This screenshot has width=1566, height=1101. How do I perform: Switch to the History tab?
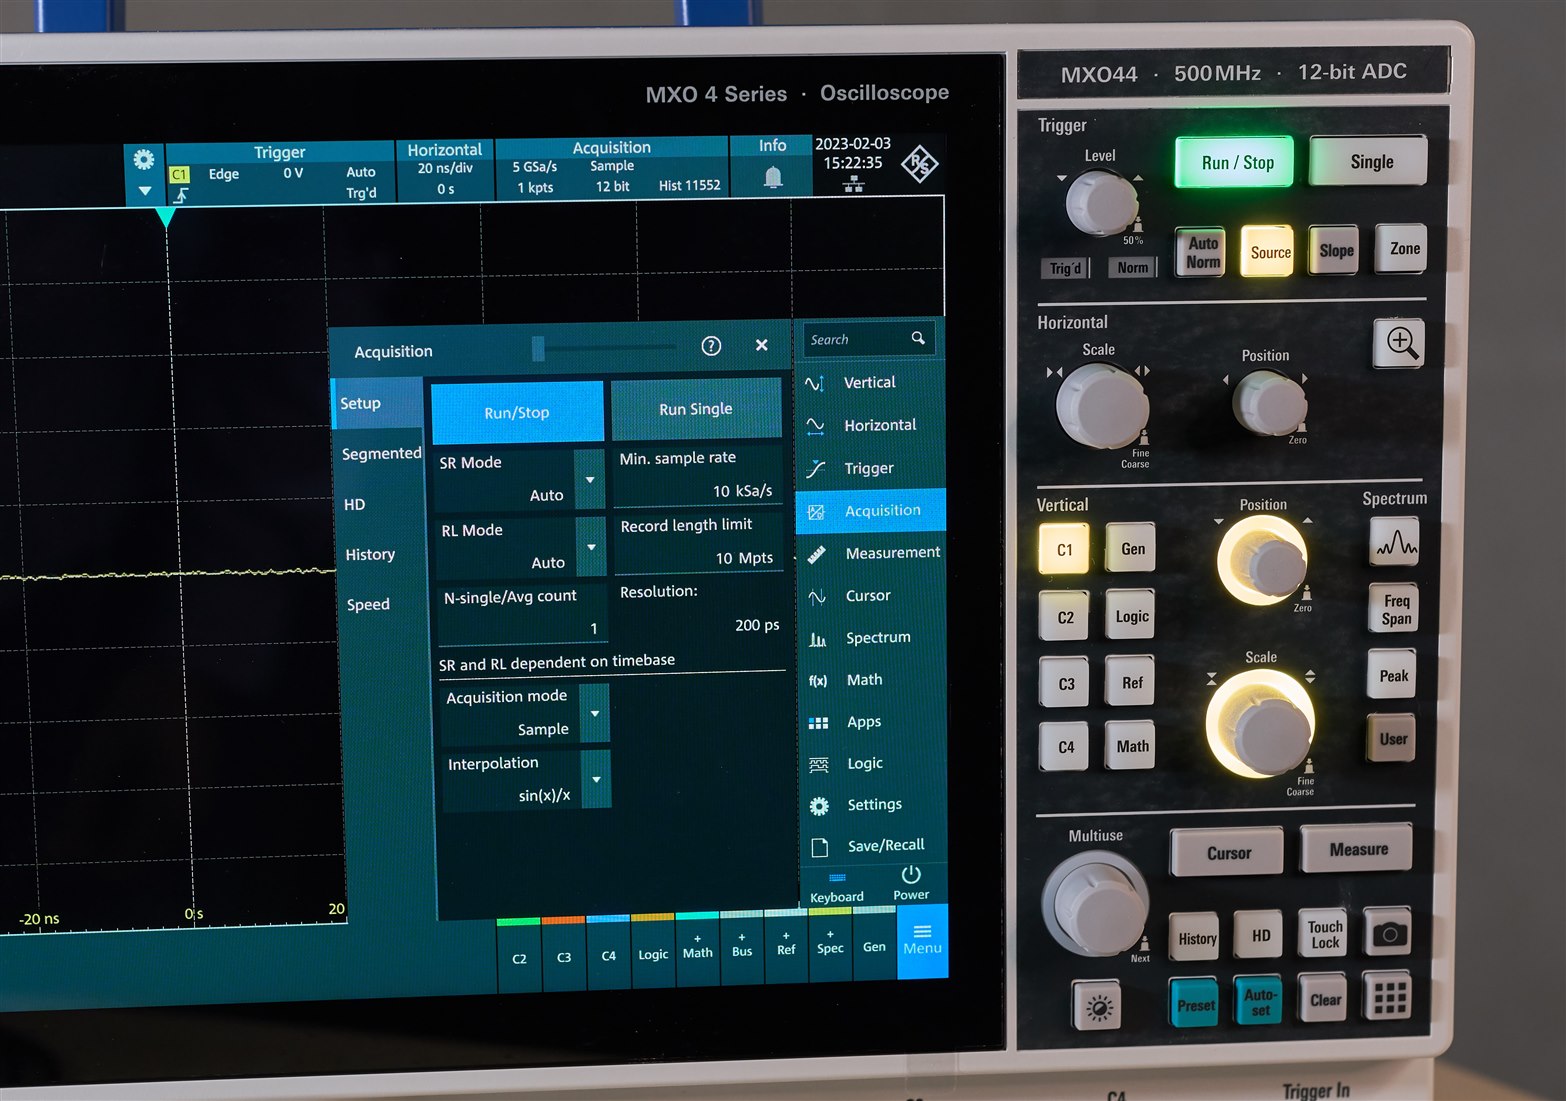tap(380, 555)
